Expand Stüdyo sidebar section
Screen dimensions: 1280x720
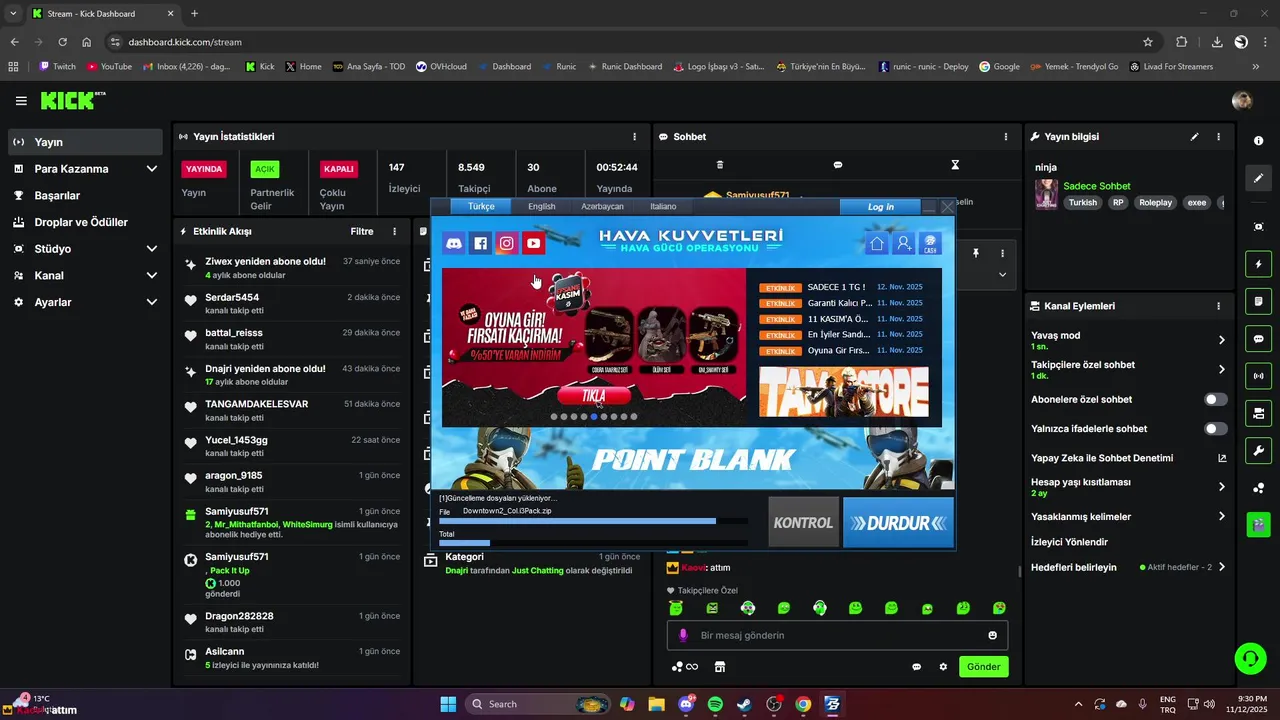point(152,249)
